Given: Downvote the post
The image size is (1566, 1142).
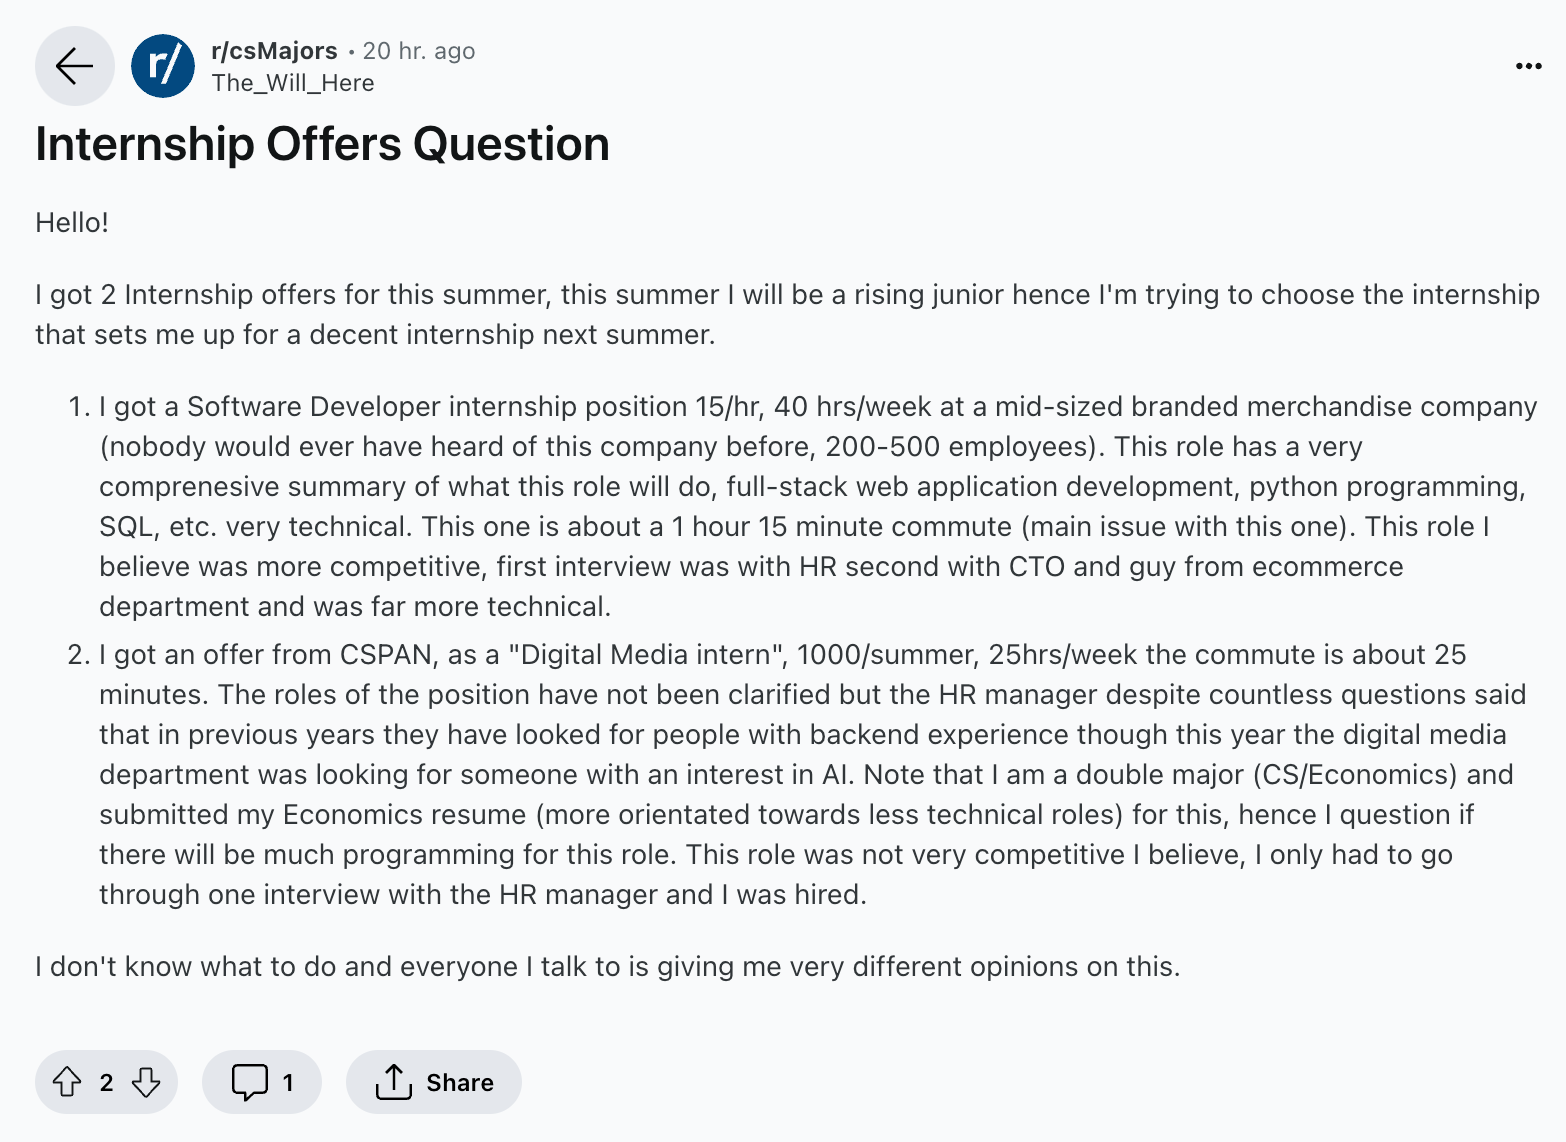Looking at the screenshot, I should (x=146, y=1082).
